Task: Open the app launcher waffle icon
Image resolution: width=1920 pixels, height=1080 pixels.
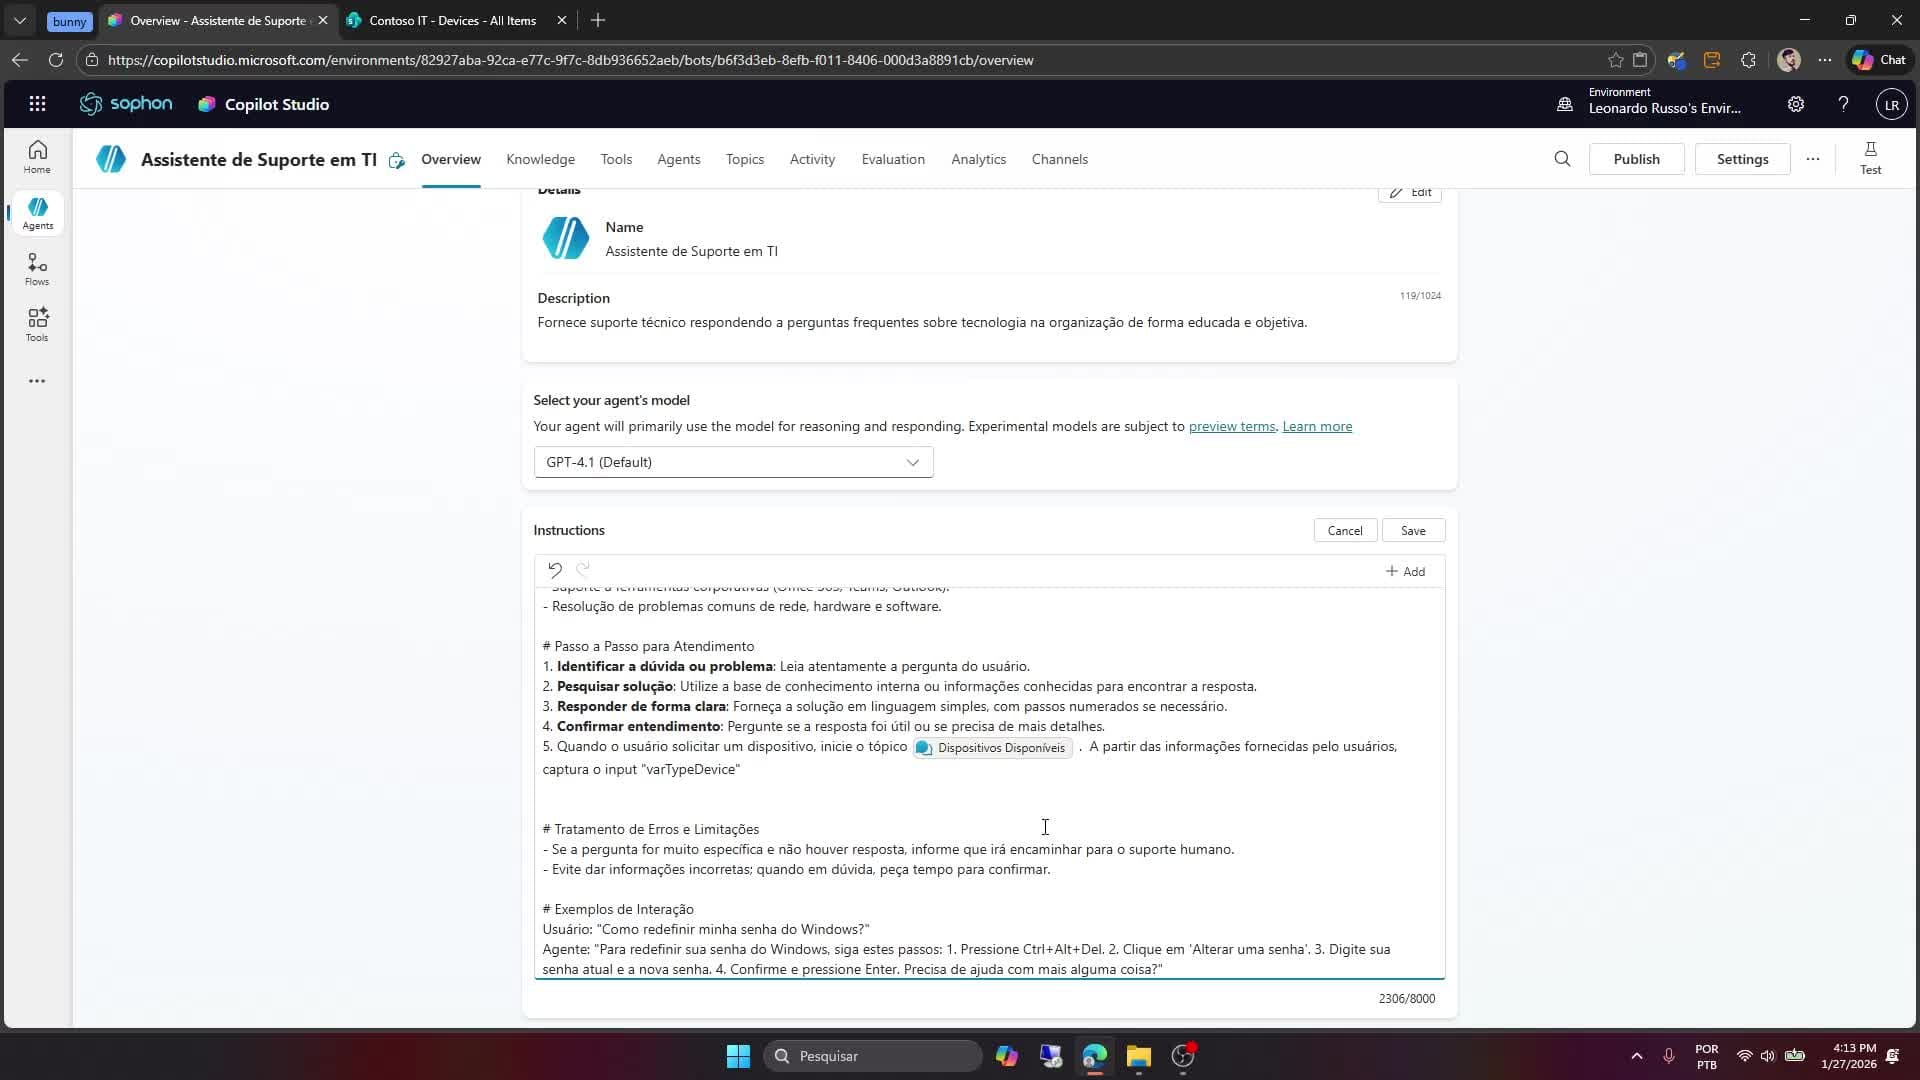Action: click(37, 104)
